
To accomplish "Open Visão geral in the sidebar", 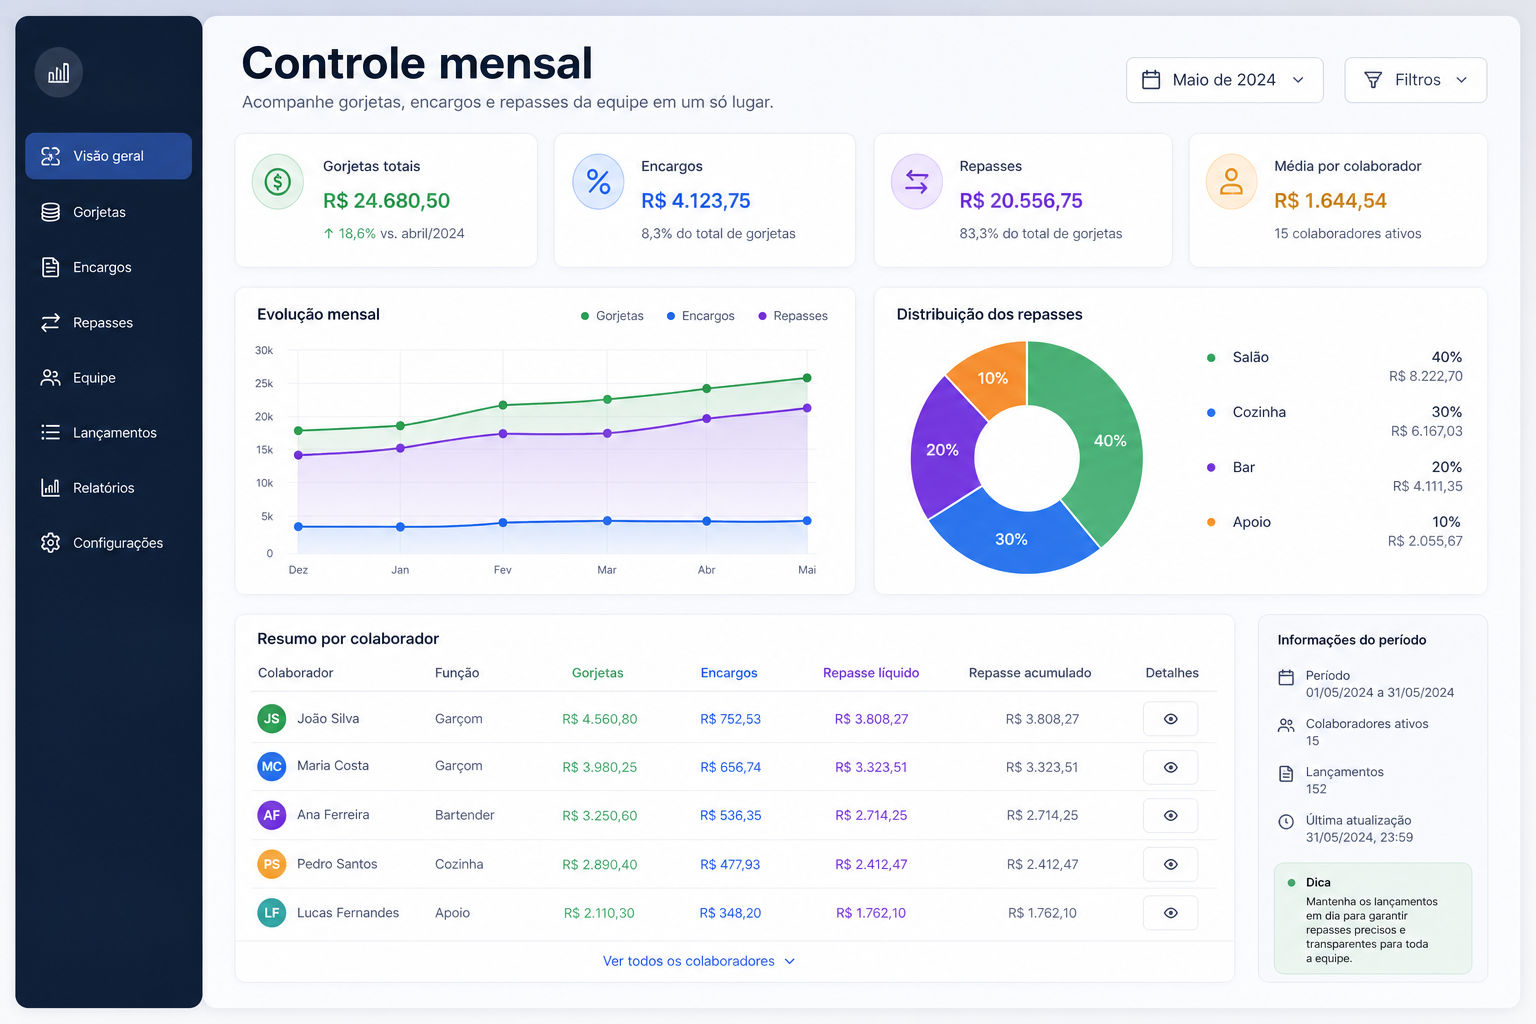I will click(x=108, y=156).
